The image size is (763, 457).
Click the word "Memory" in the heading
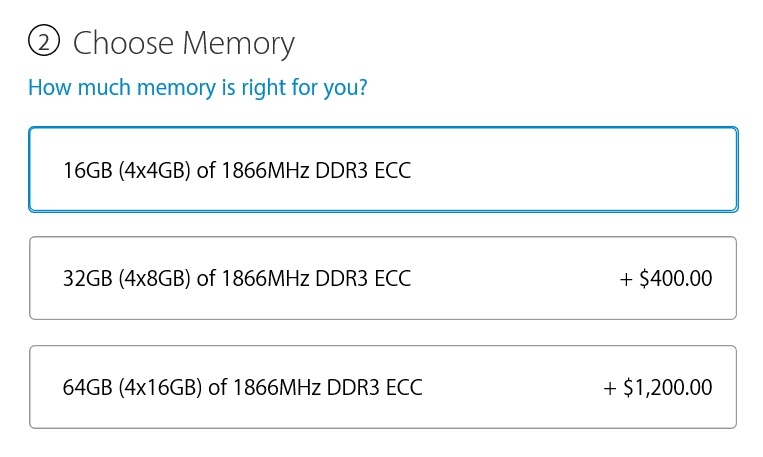(241, 43)
